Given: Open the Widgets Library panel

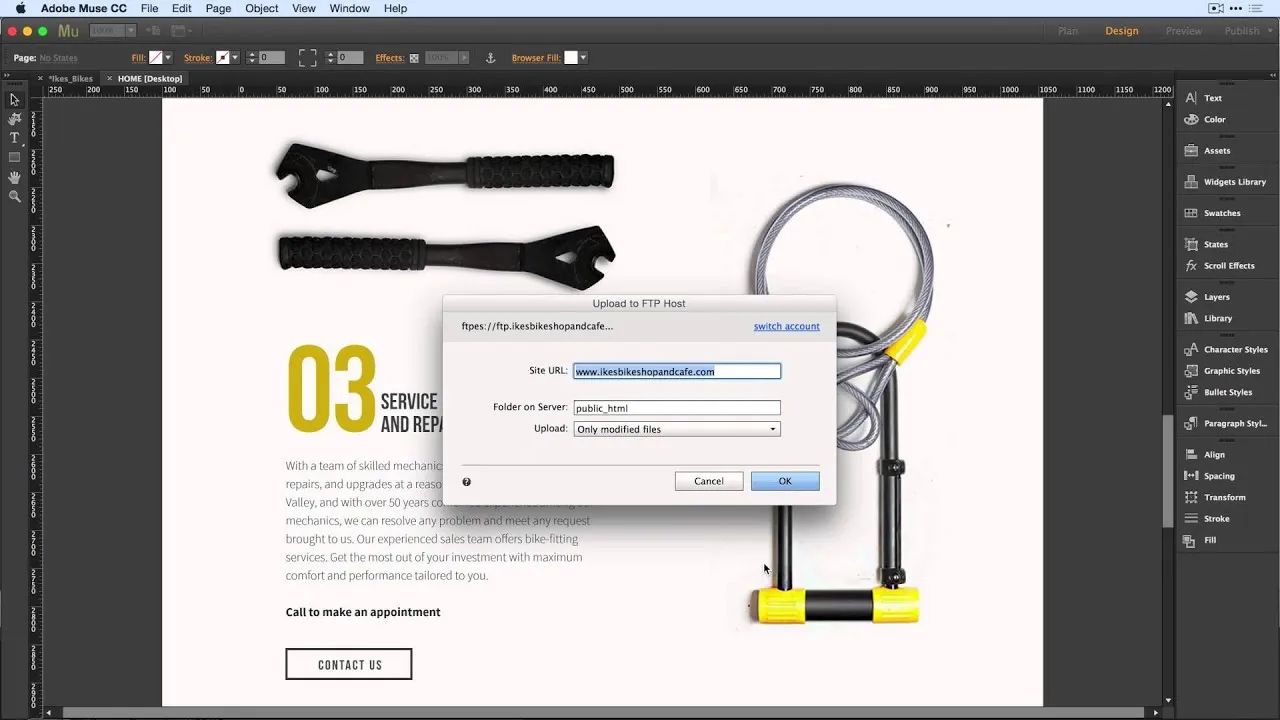Looking at the screenshot, I should [x=1225, y=182].
